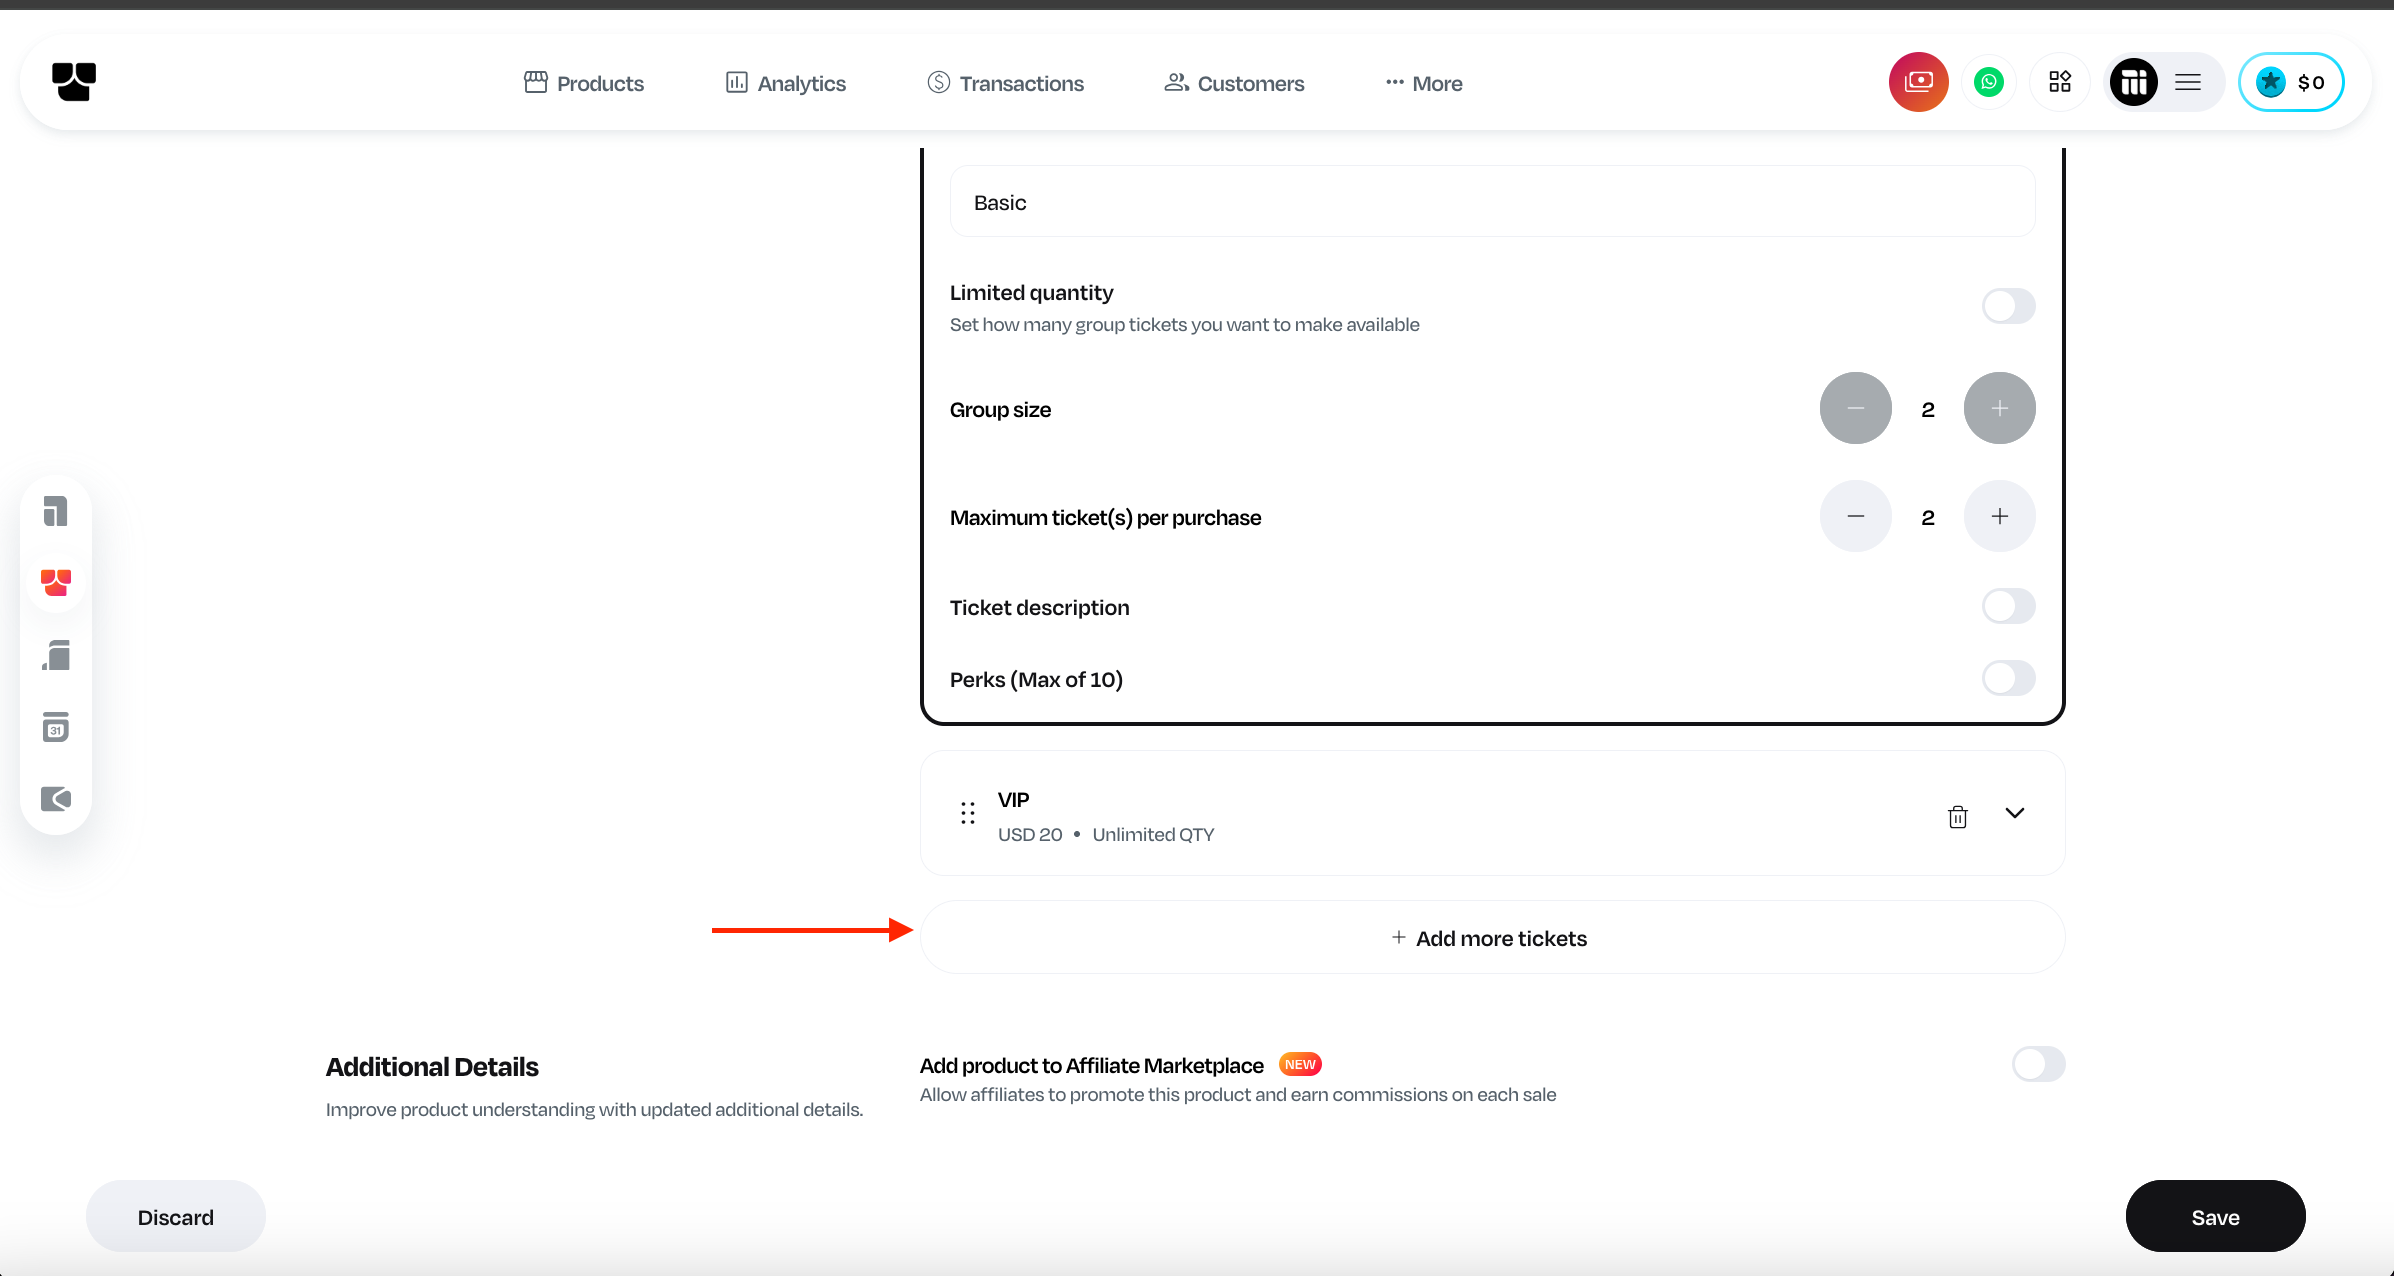Open the Transactions page
Viewport: 2394px width, 1276px height.
1006,84
